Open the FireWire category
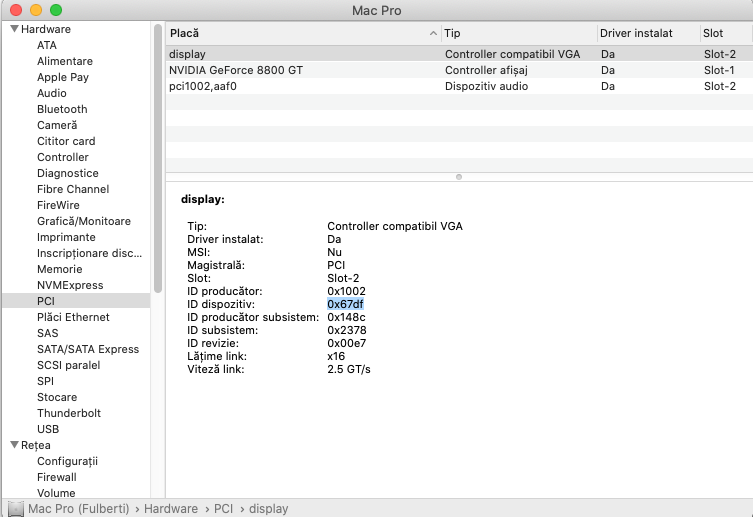The width and height of the screenshot is (753, 517). (58, 205)
